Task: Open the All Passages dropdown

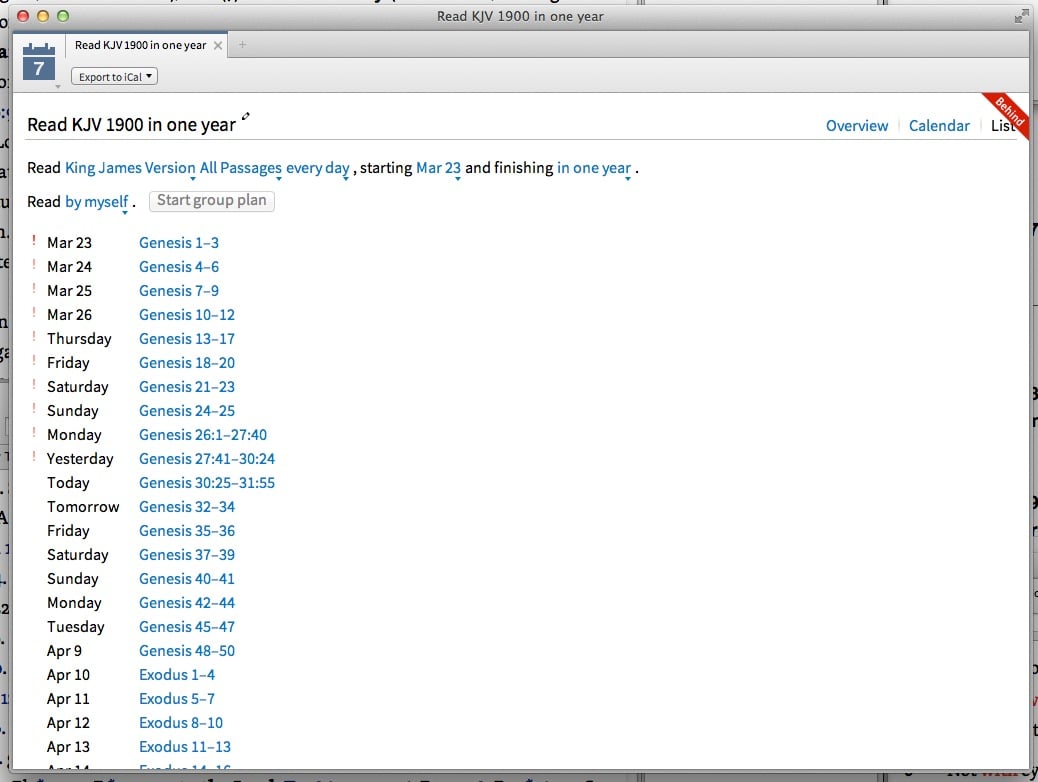Action: click(241, 168)
